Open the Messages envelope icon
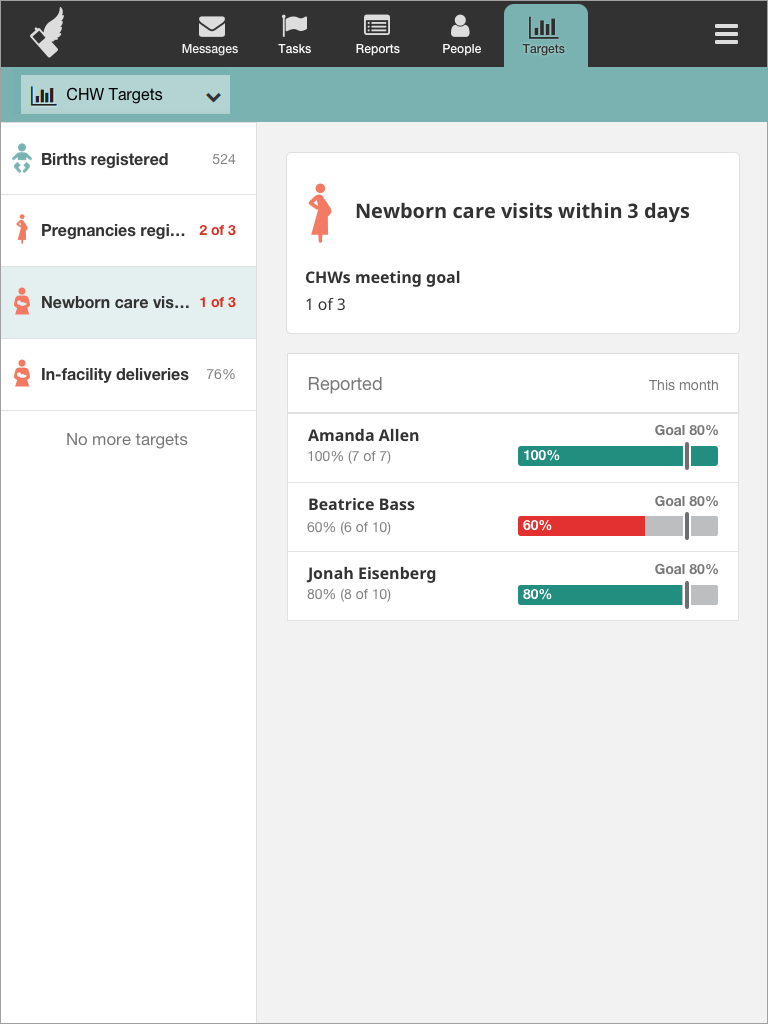Screen dimensions: 768x1024 point(210,28)
